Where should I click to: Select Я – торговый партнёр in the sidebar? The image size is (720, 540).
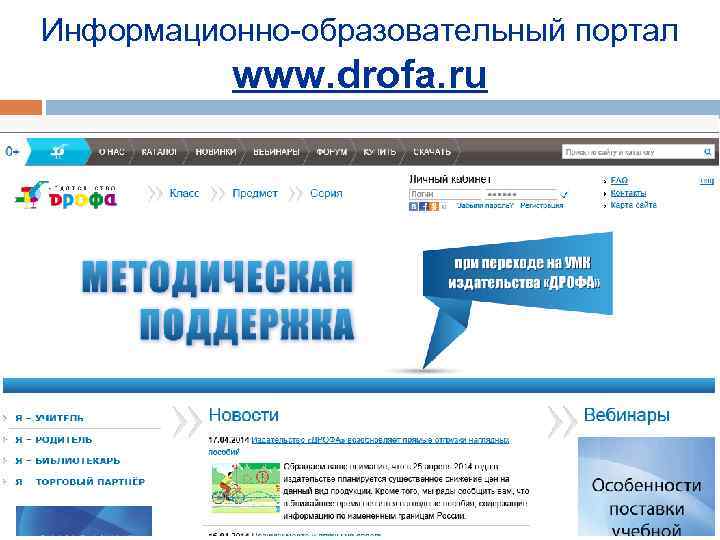[x=80, y=482]
